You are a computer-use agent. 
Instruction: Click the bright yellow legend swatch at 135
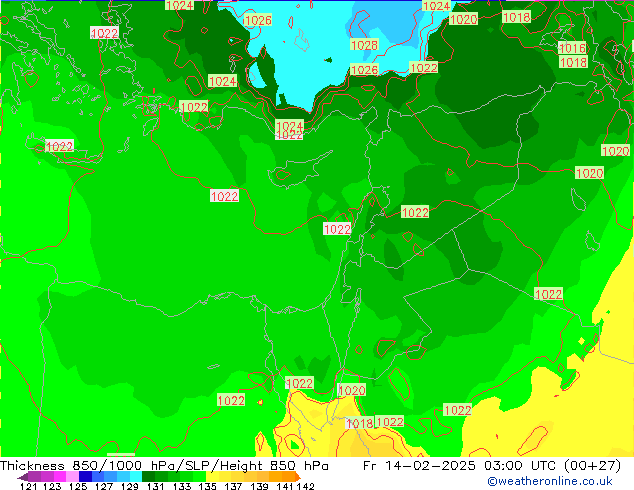tap(212, 477)
